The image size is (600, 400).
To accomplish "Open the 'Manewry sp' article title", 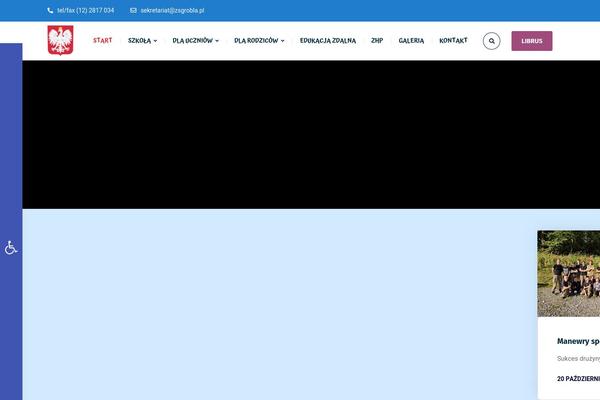I will [578, 341].
